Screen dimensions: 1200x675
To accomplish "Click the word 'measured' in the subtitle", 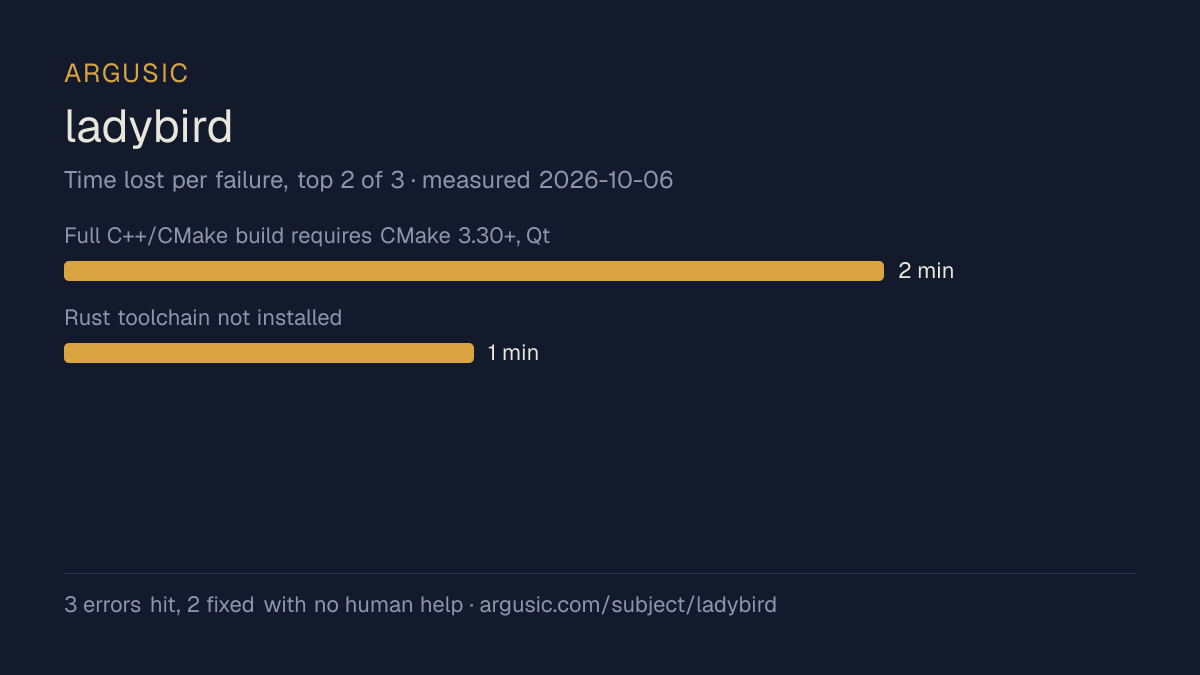I will 476,181.
